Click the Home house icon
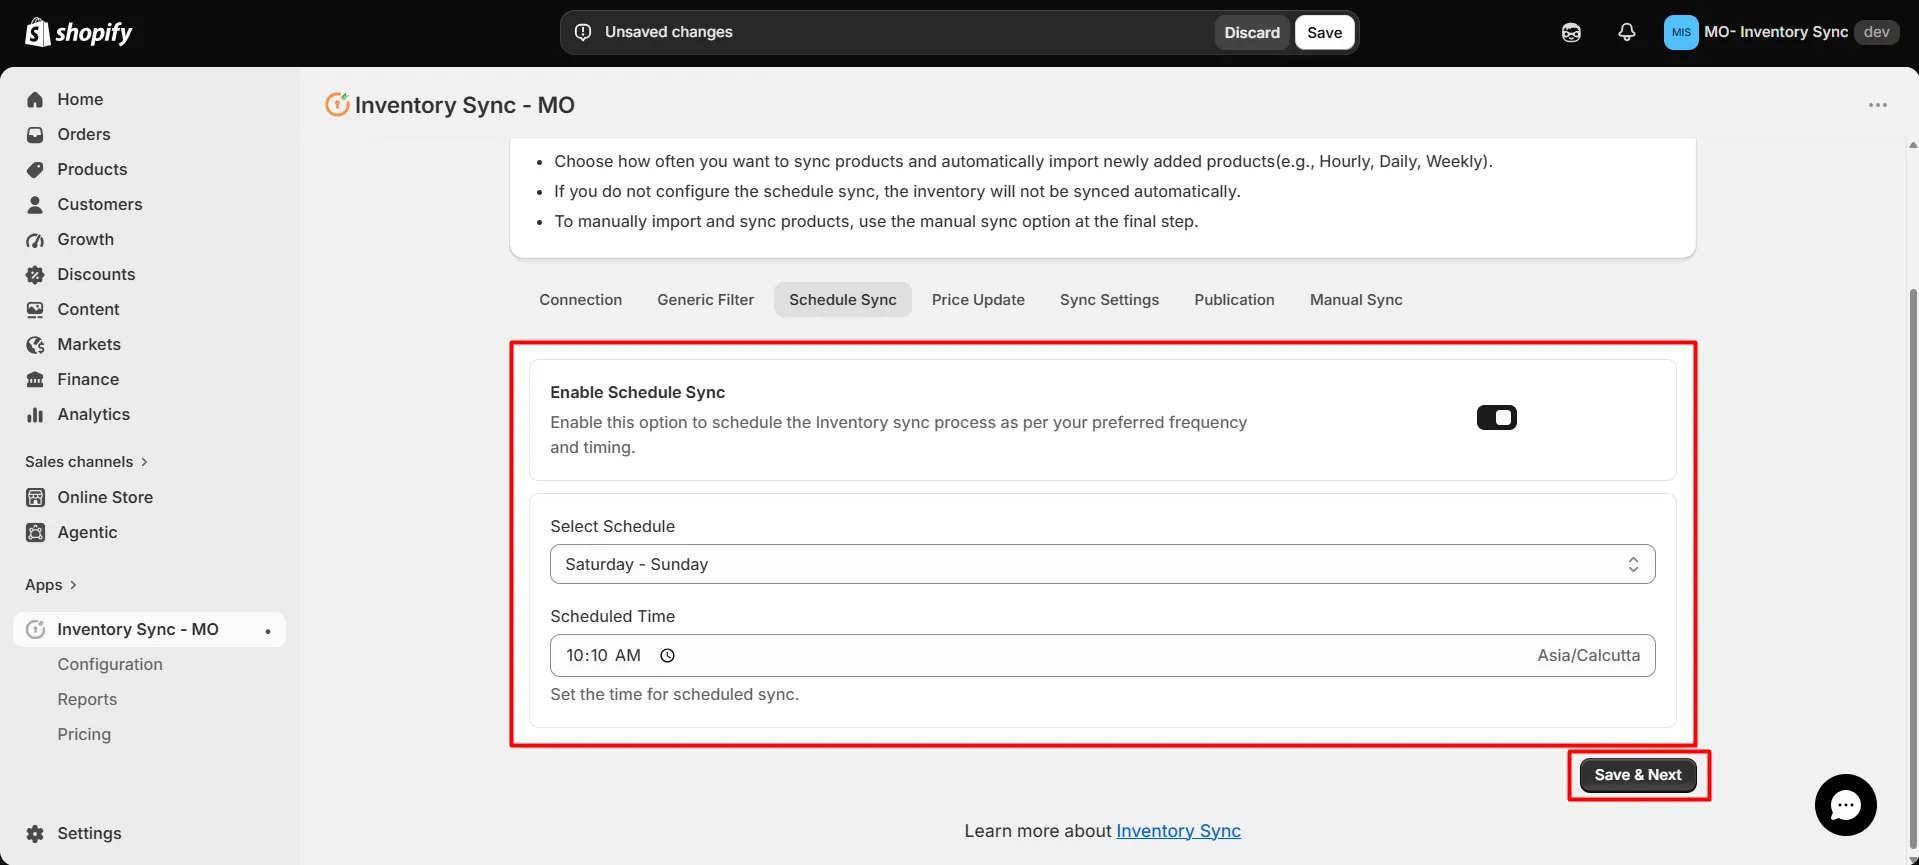The image size is (1919, 865). point(35,100)
